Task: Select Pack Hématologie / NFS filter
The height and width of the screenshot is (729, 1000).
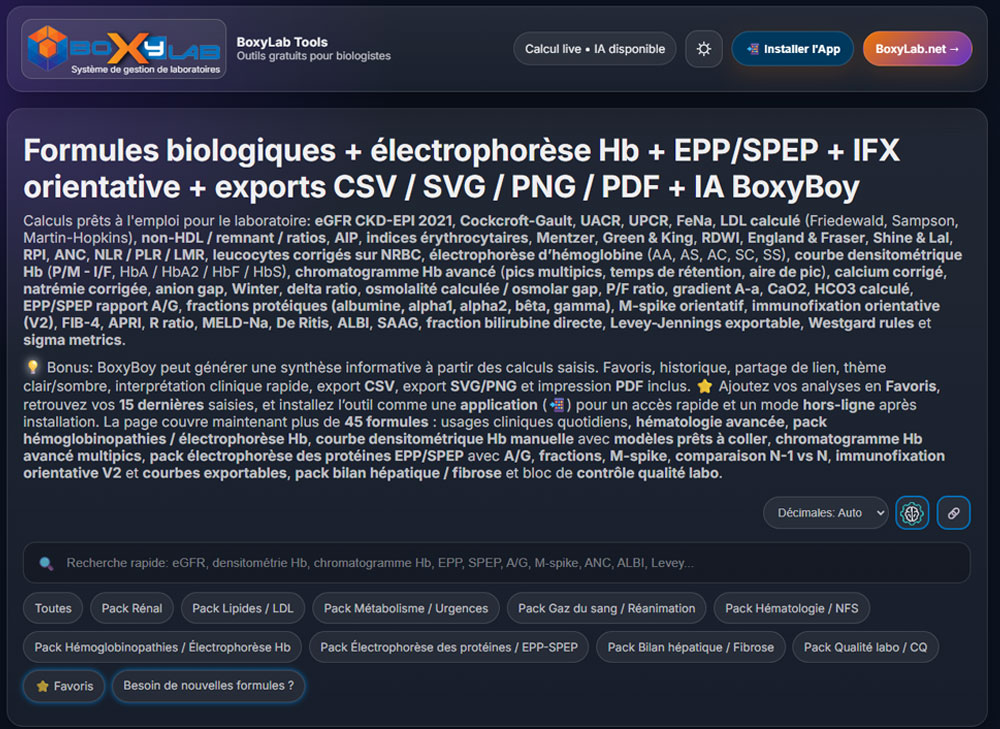Action: 791,608
